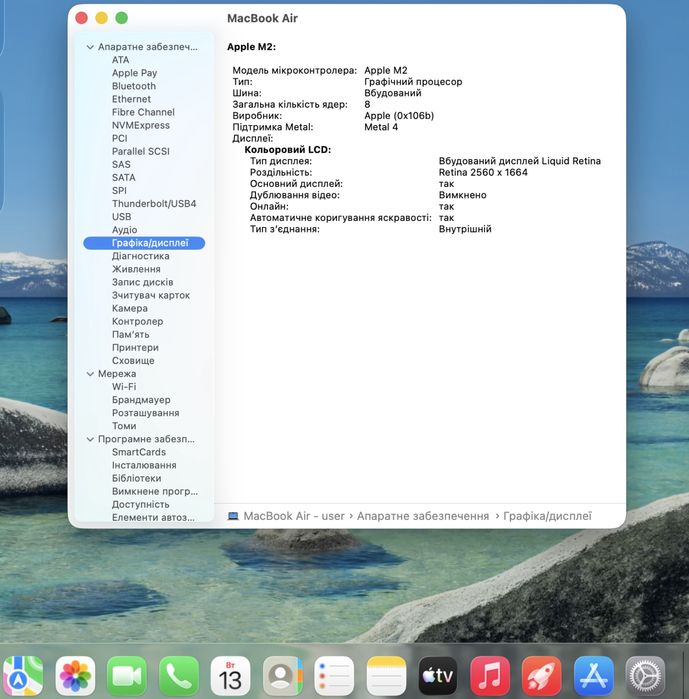Select Thunderbolt/USB4 in the sidebar
689x699 pixels.
coord(154,204)
